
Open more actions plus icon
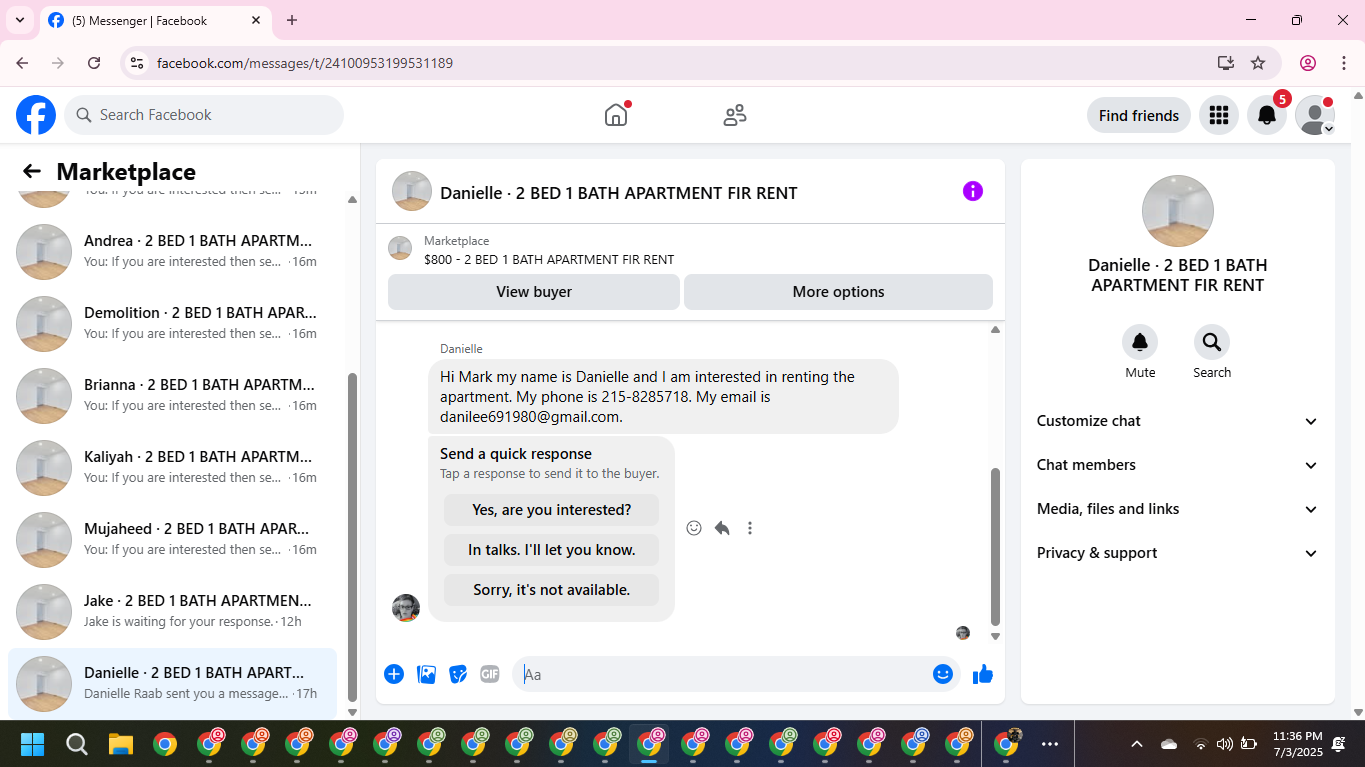click(x=394, y=674)
